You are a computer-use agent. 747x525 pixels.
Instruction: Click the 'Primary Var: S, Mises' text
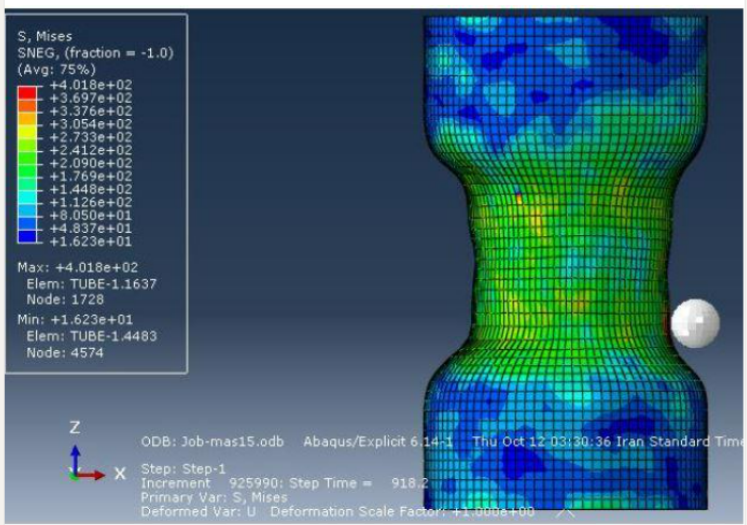click(214, 497)
